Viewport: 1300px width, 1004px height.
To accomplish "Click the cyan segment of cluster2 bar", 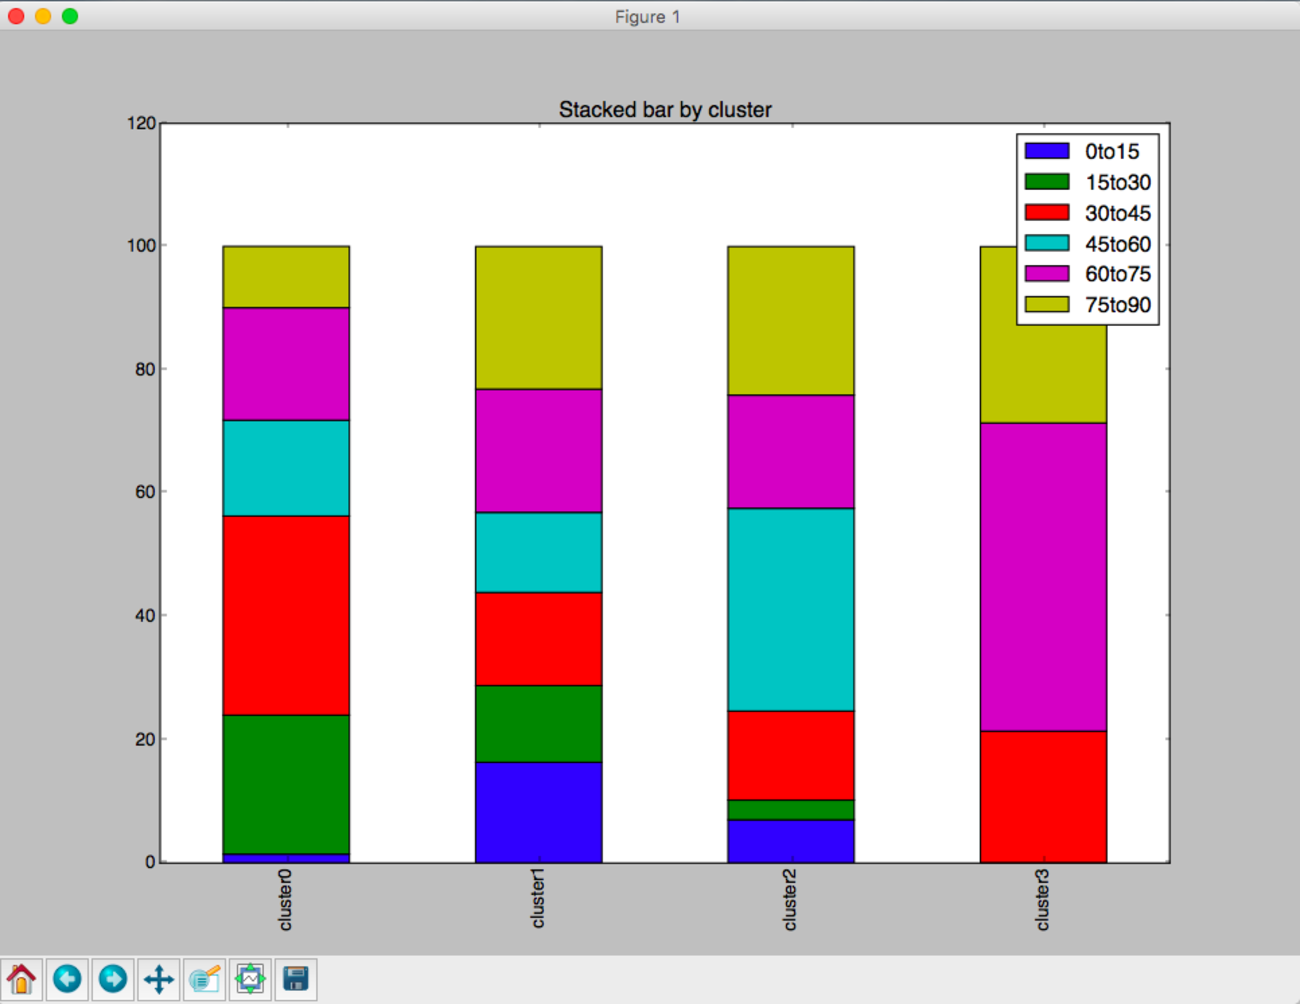I will [790, 609].
